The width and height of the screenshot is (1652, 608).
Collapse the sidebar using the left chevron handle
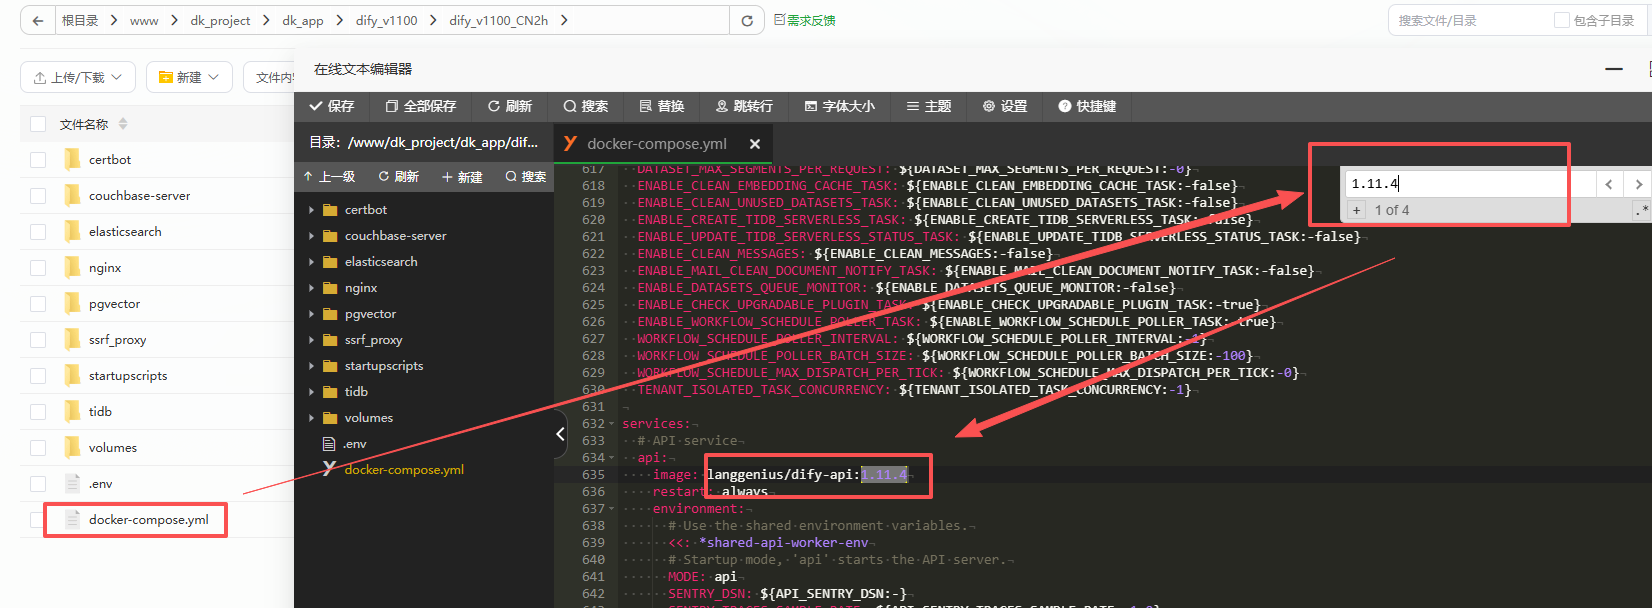click(560, 434)
